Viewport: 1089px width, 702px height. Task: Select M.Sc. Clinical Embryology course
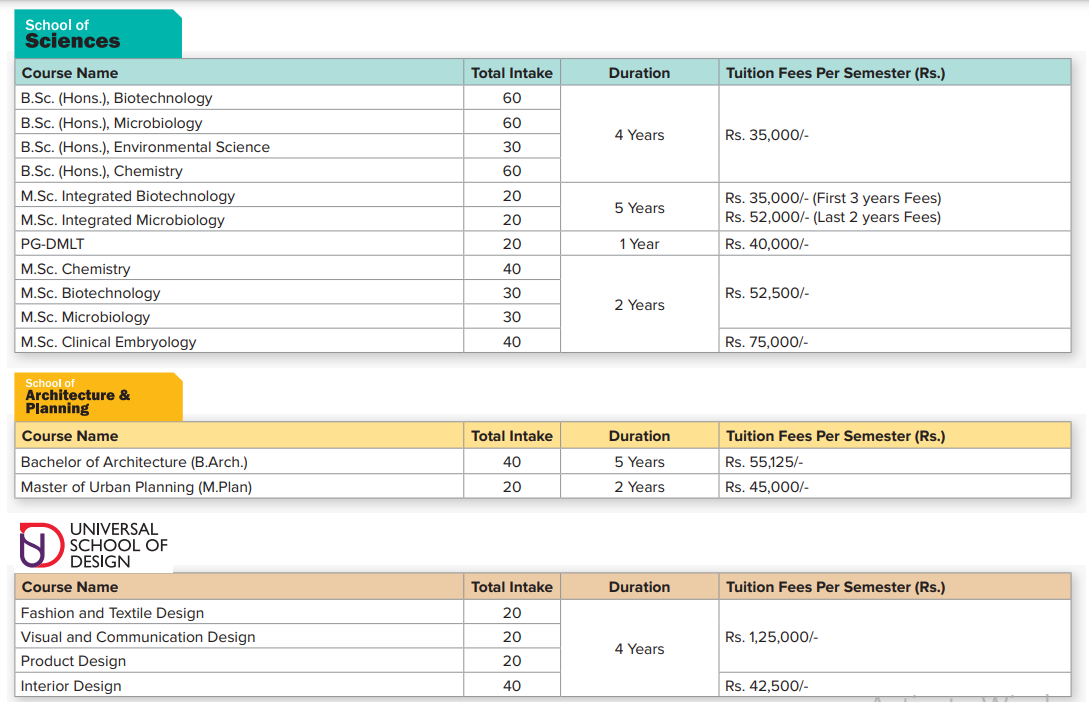[109, 342]
